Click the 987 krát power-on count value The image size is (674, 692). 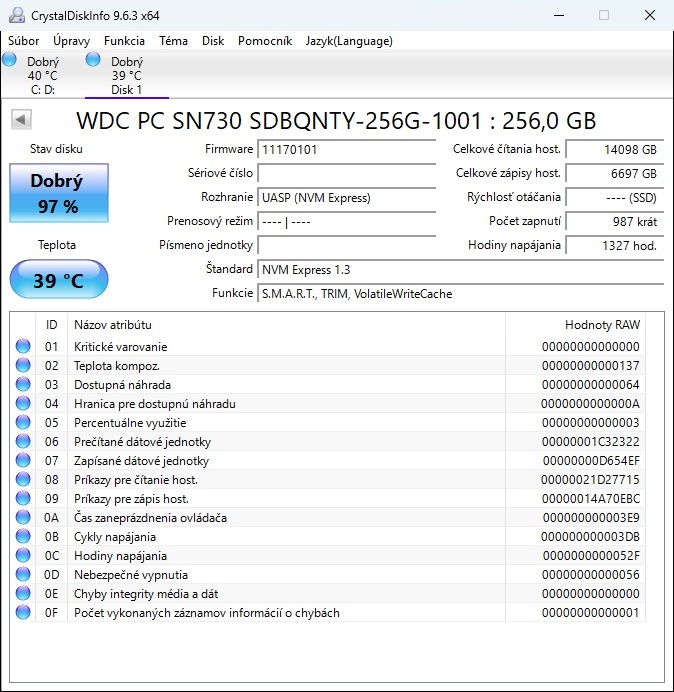coord(614,222)
